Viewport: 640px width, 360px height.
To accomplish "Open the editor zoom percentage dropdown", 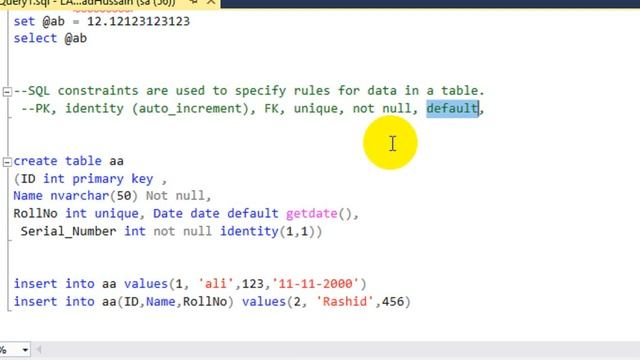I will [x=25, y=350].
